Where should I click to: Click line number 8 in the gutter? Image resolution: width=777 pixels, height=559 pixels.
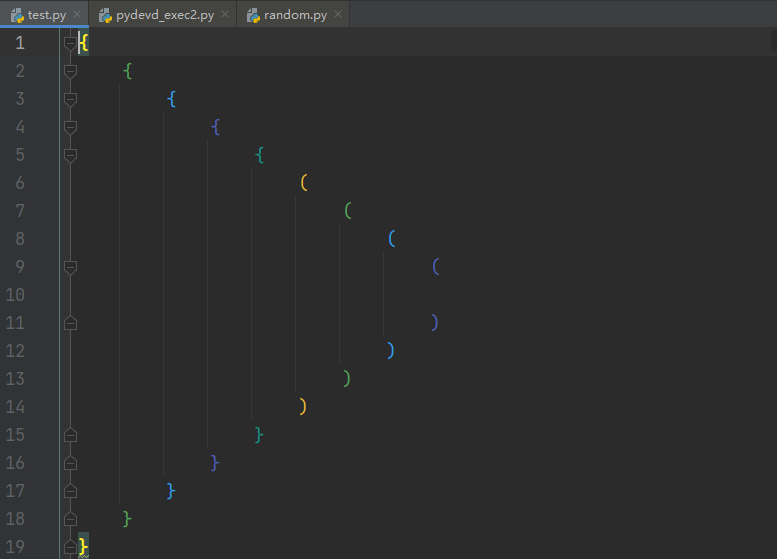pyautogui.click(x=20, y=239)
